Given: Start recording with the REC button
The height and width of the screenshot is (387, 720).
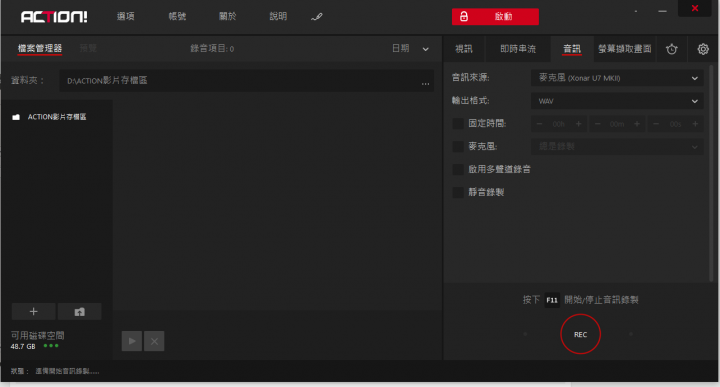Looking at the screenshot, I should (580, 334).
